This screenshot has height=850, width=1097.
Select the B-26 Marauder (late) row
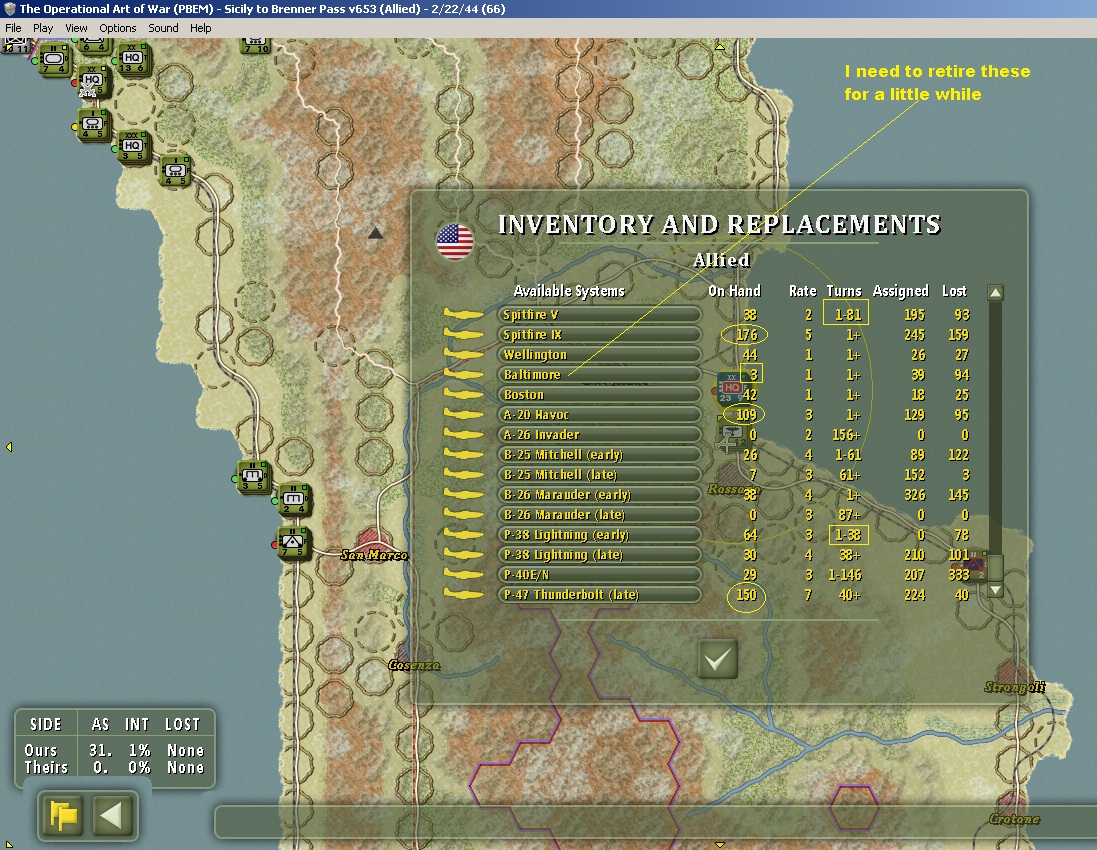[x=599, y=515]
